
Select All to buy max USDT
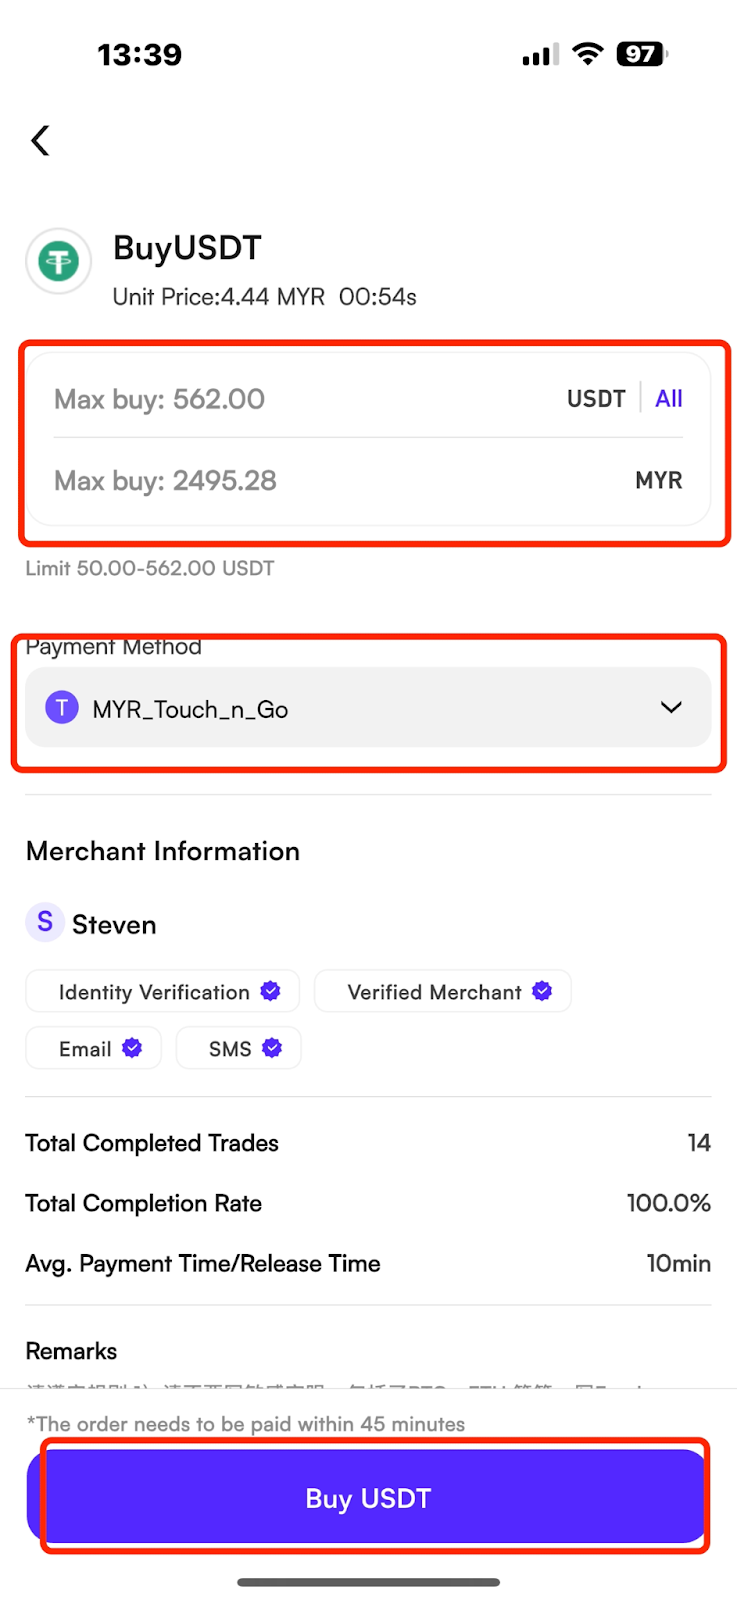coord(669,398)
